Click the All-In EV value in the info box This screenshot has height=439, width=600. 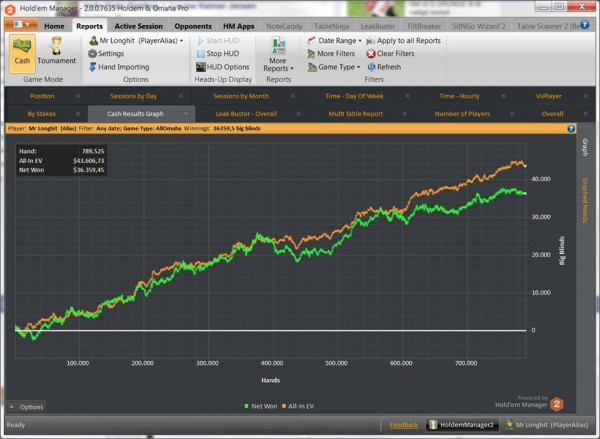[88, 161]
